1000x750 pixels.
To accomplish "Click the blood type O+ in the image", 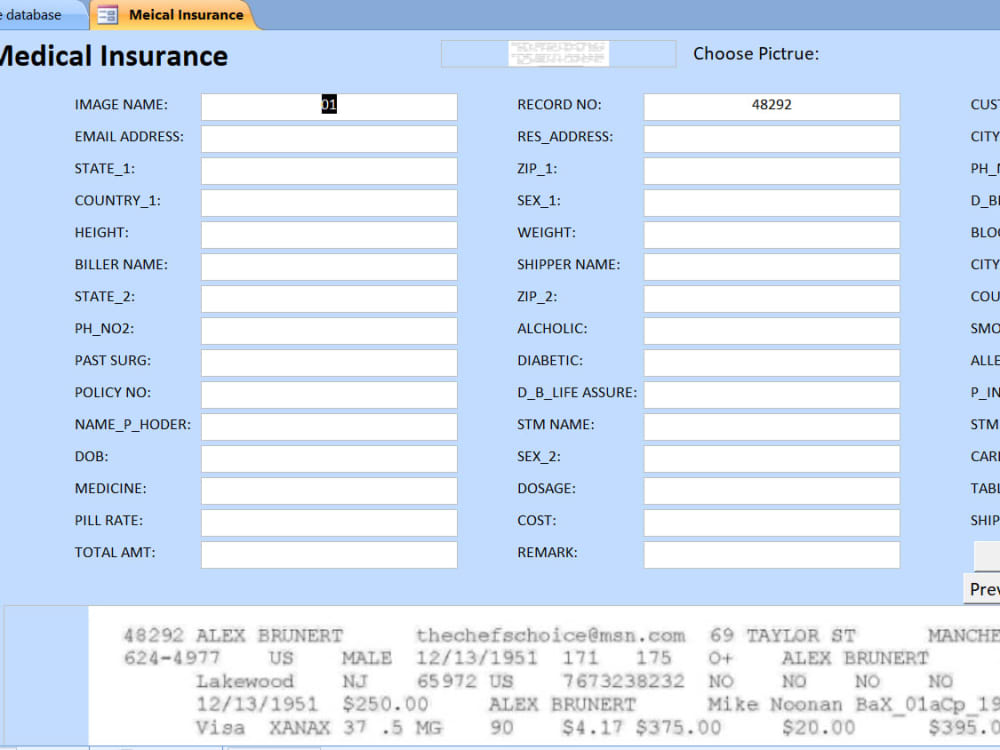I will pyautogui.click(x=721, y=658).
